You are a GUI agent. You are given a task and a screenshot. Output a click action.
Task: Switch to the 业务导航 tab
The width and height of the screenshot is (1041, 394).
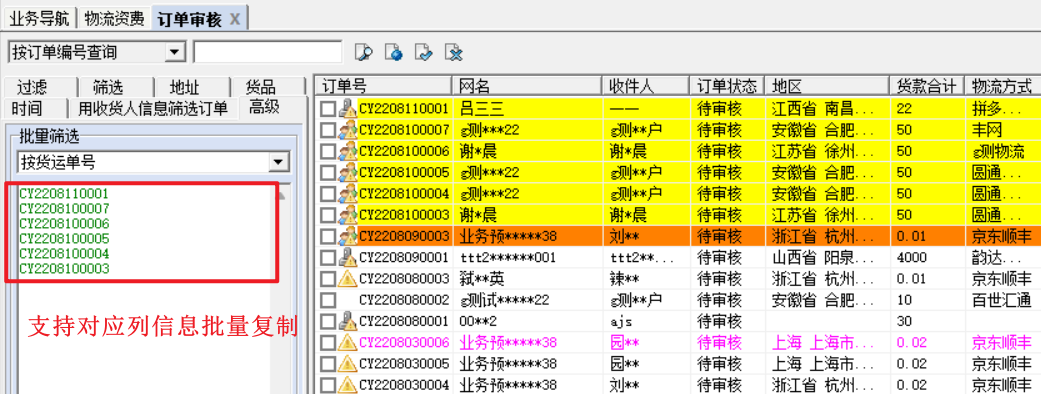[x=40, y=19]
